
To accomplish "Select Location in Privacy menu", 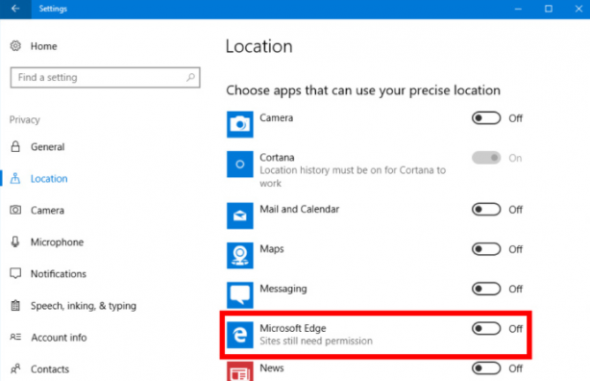I will 49,179.
